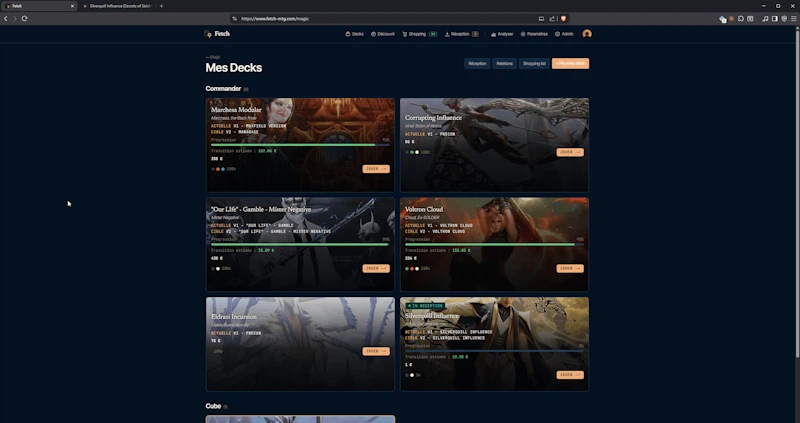Click the '18.55 €' transition estimate on Silverquill
Screen dimensions: 800x423
tap(460, 357)
